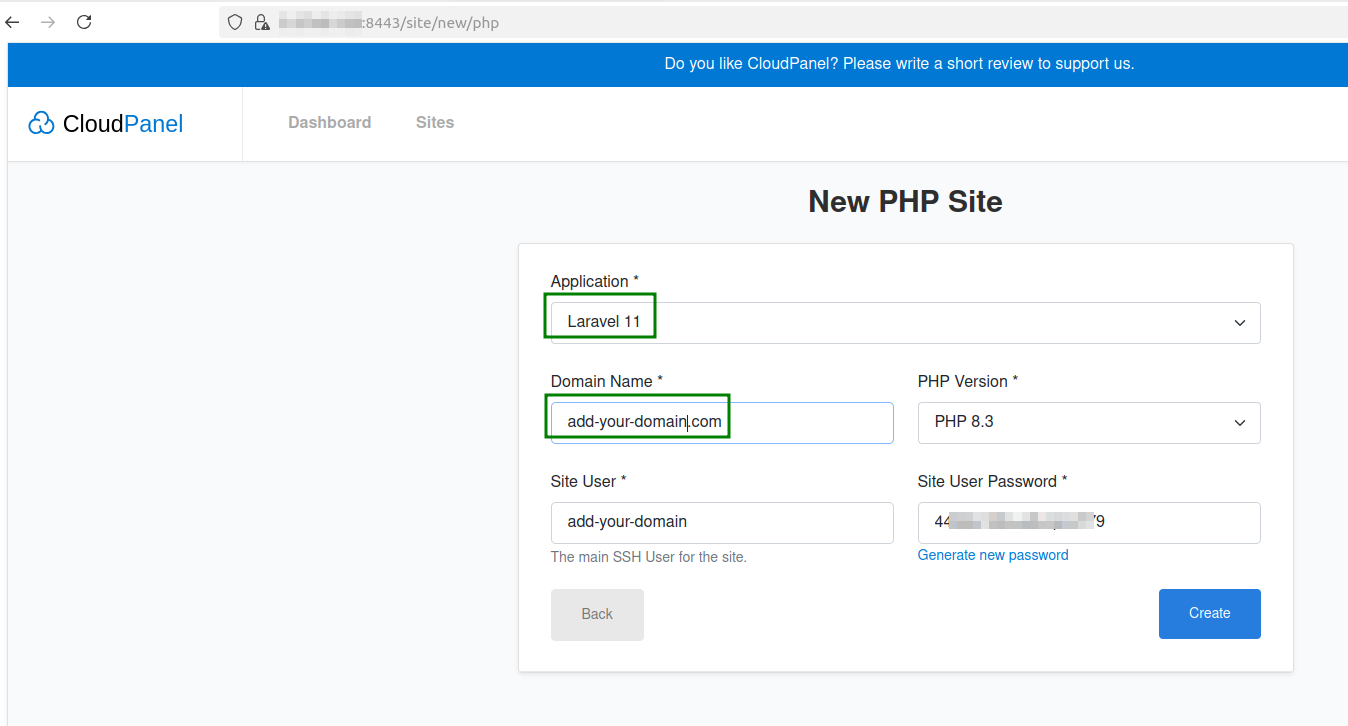Click the browser URL address bar
The height and width of the screenshot is (726, 1348).
coord(780,22)
